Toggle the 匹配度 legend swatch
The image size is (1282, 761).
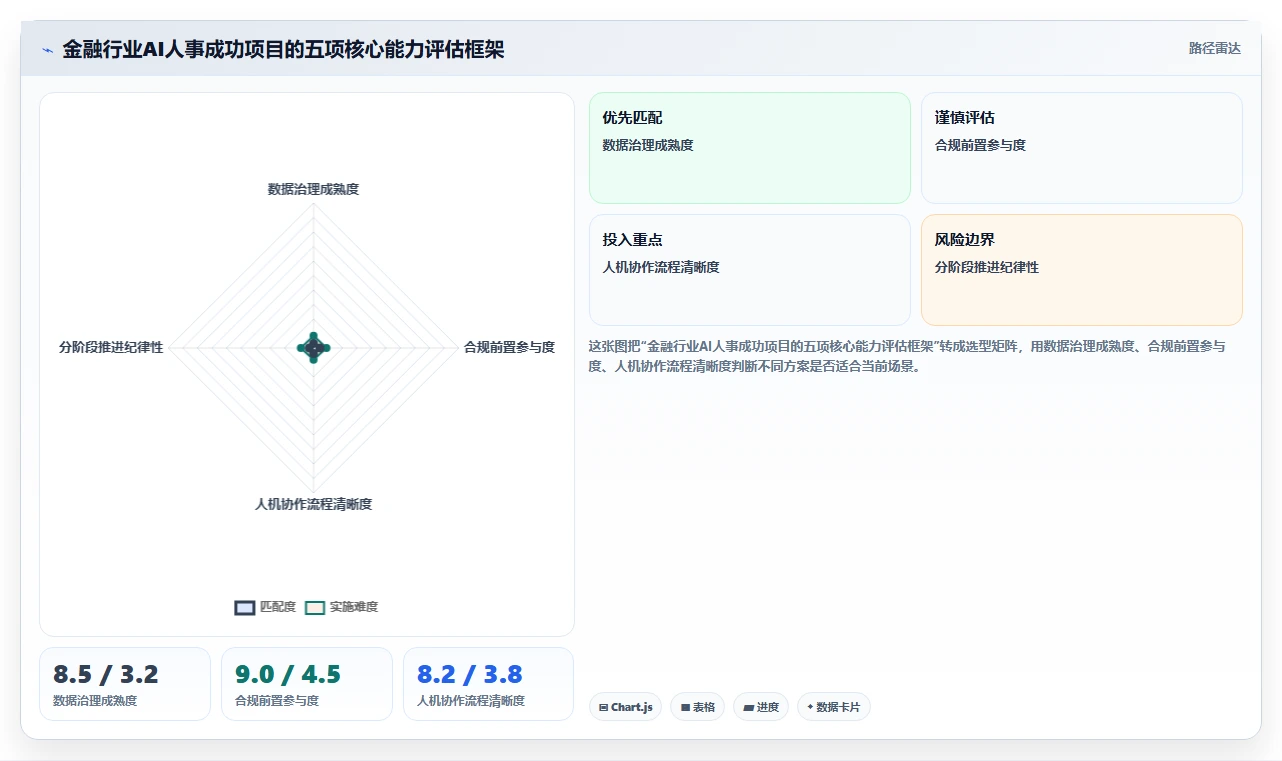(x=245, y=607)
